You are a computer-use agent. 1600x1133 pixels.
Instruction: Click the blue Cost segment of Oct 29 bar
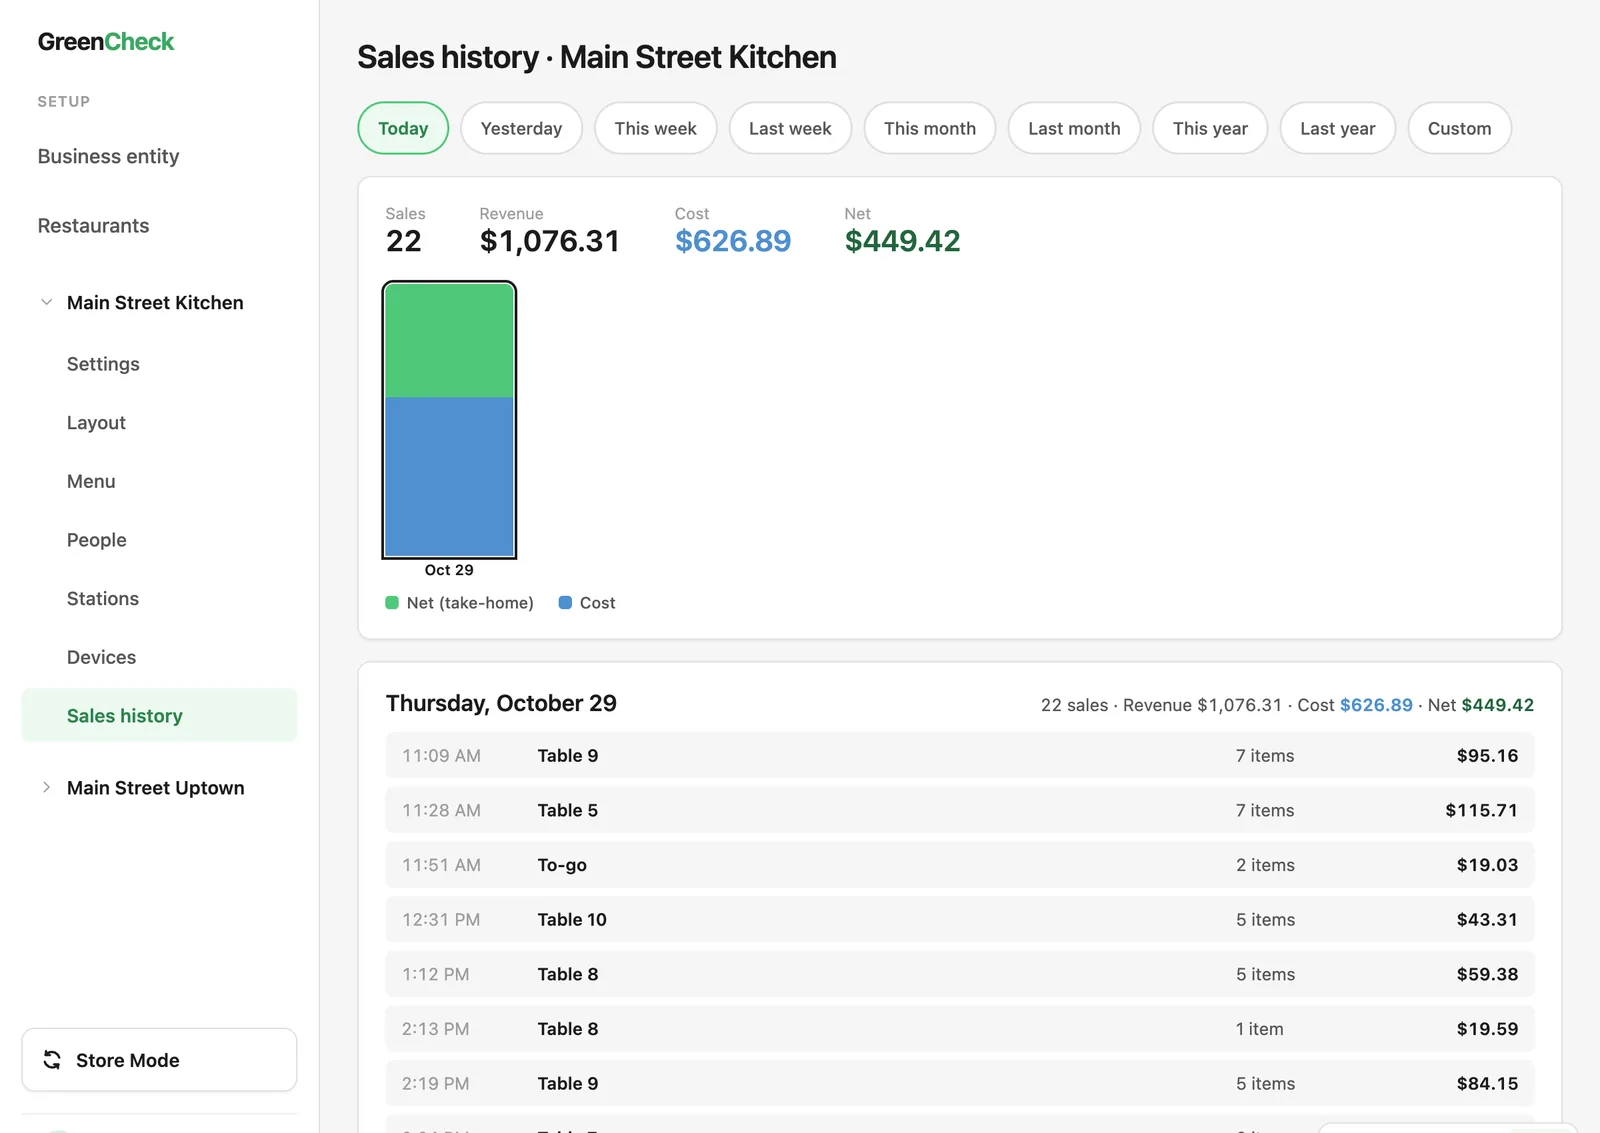click(x=449, y=476)
